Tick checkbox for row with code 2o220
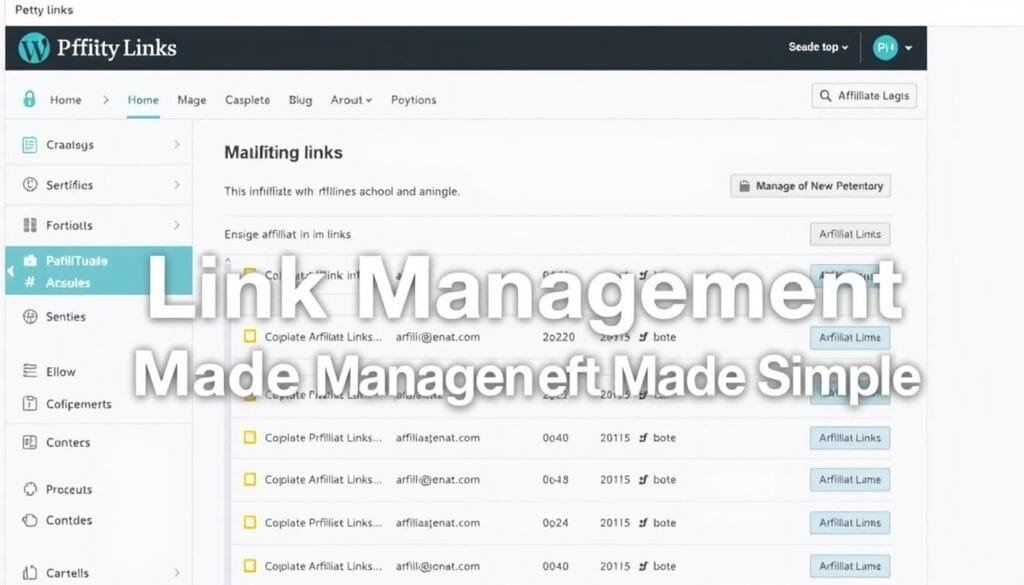This screenshot has width=1024, height=585. [249, 337]
